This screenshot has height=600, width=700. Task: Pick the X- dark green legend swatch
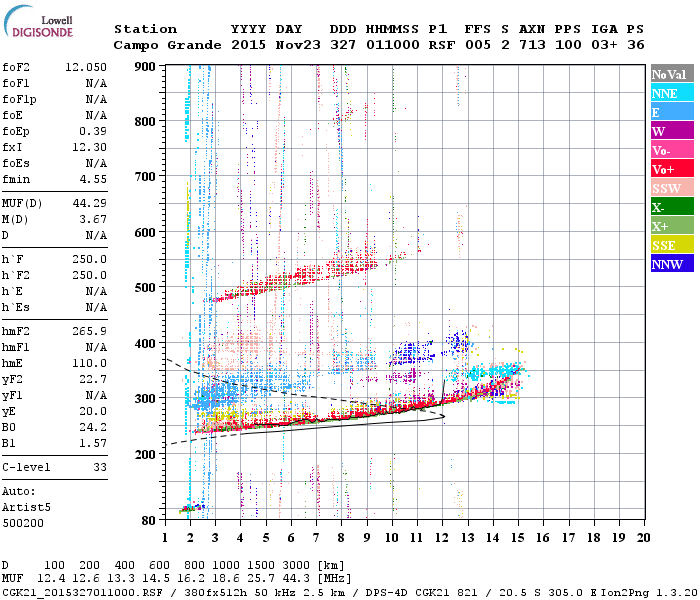[x=672, y=207]
